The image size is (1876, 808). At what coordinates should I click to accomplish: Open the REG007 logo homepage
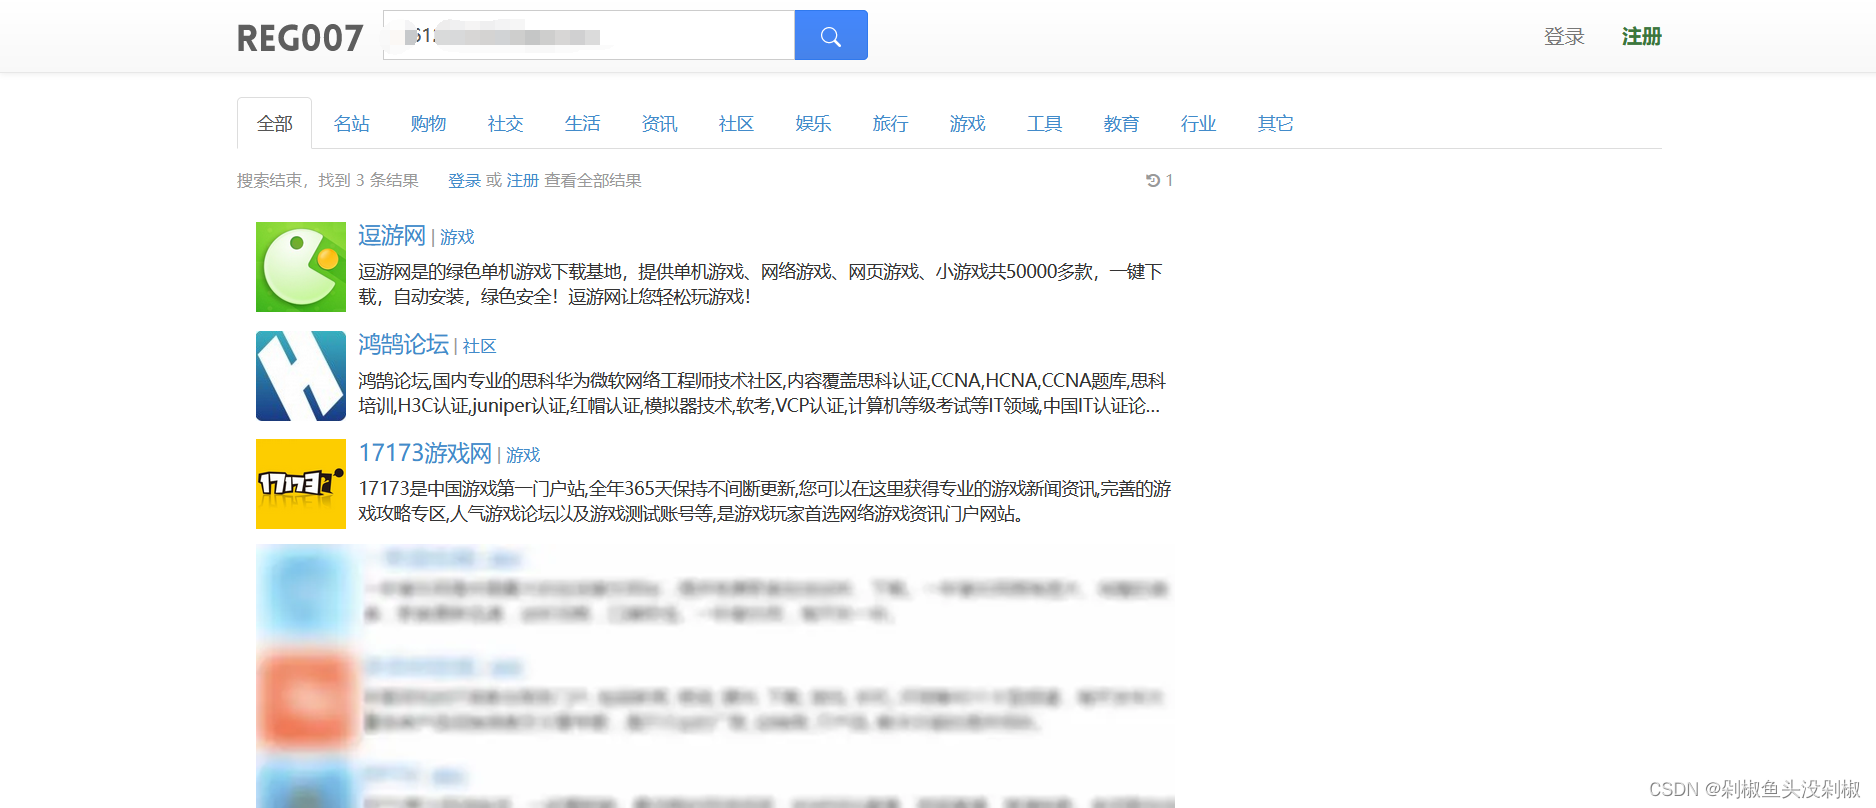click(300, 38)
